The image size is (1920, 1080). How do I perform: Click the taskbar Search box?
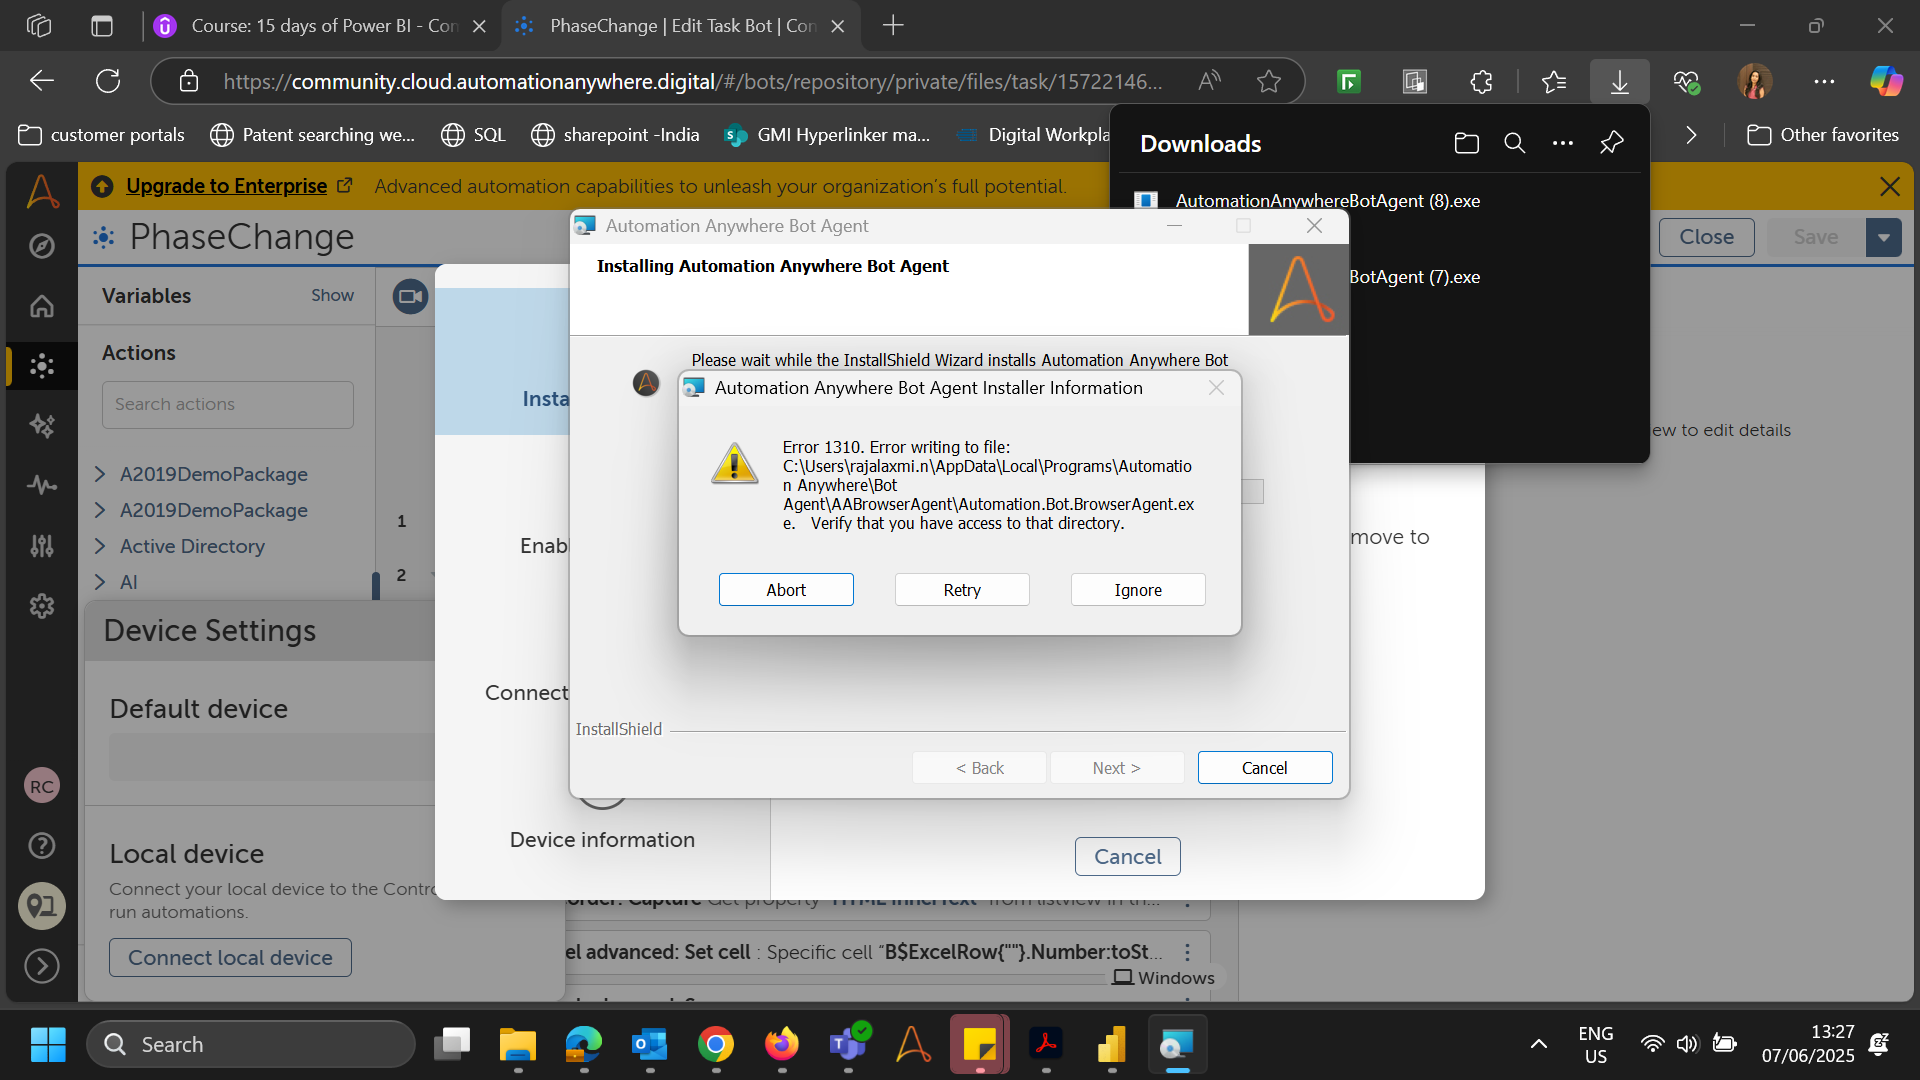click(250, 1044)
